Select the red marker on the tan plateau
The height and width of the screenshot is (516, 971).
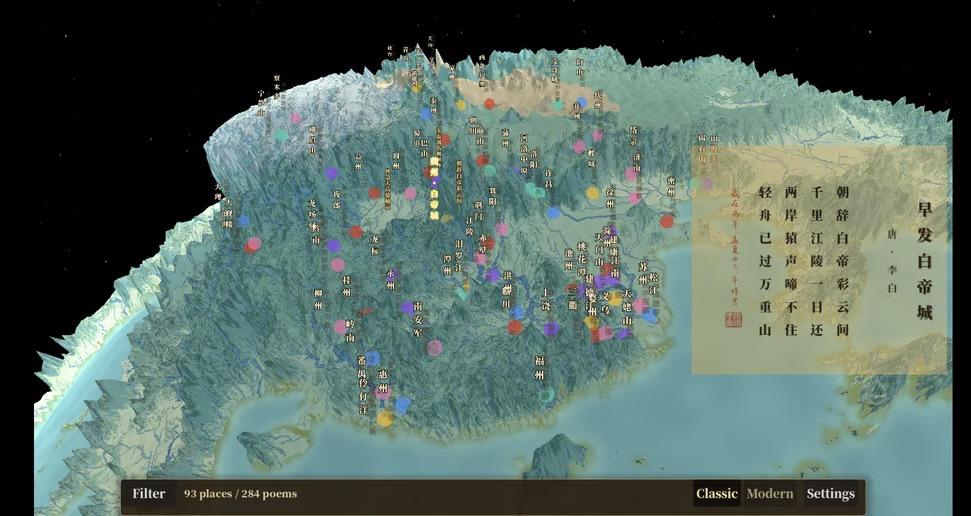(490, 103)
